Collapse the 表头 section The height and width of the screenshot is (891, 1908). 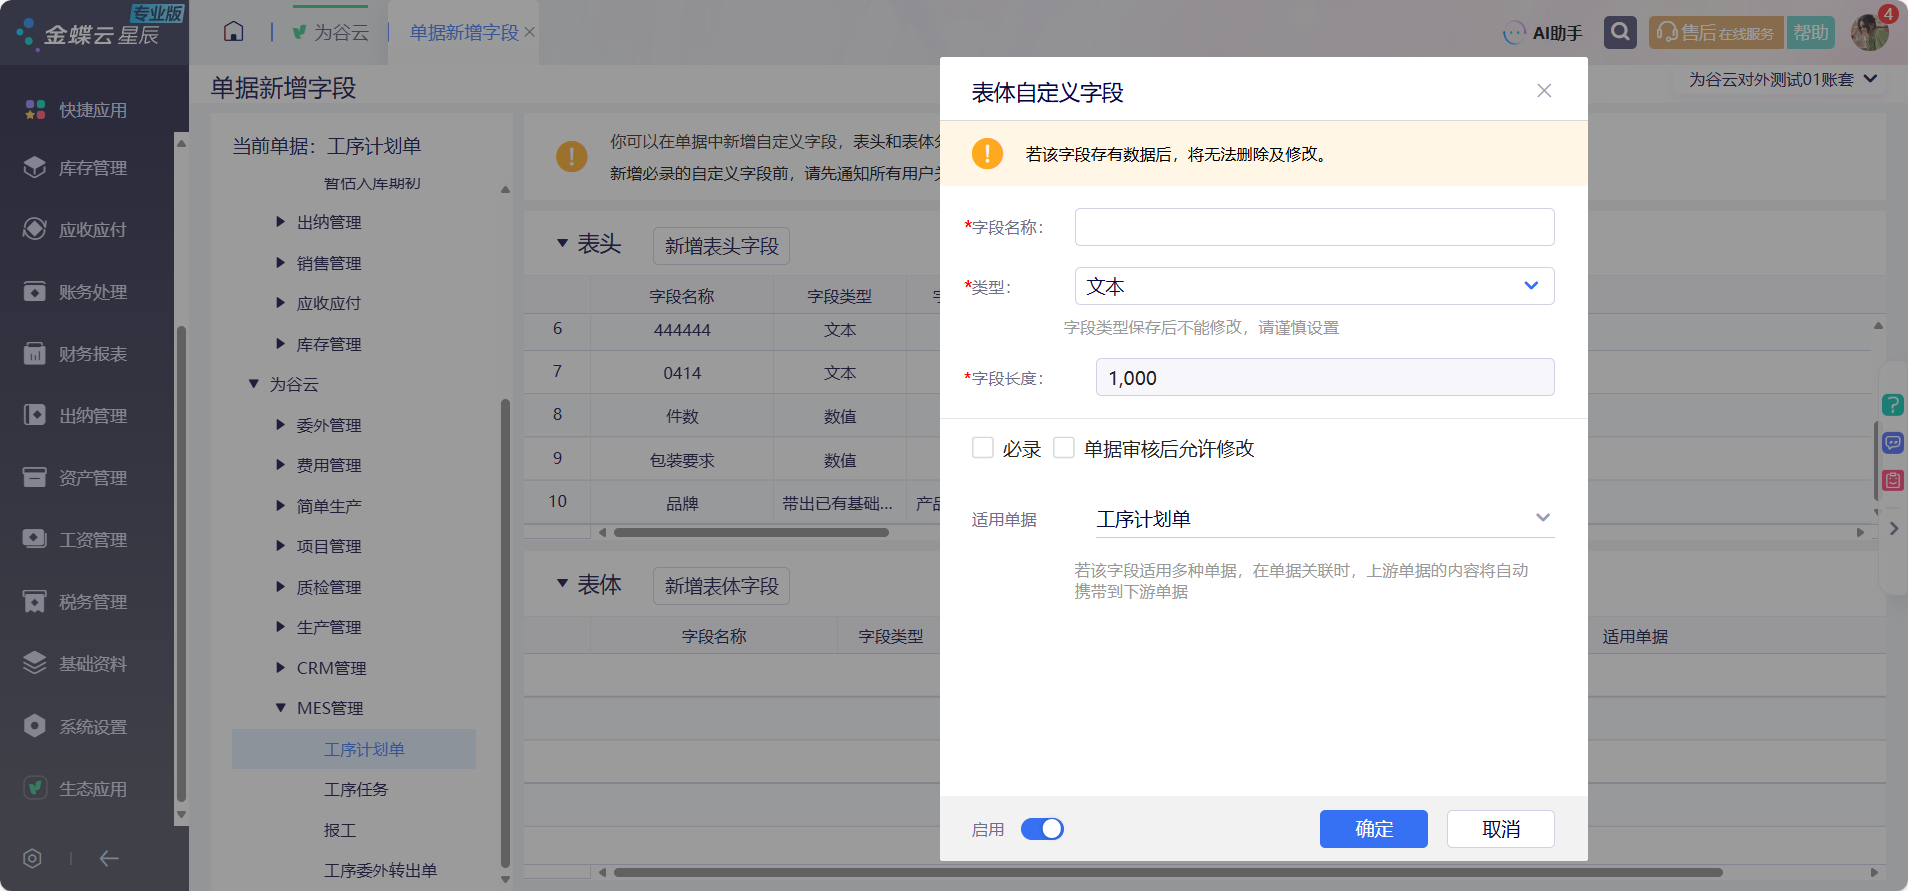(x=563, y=243)
